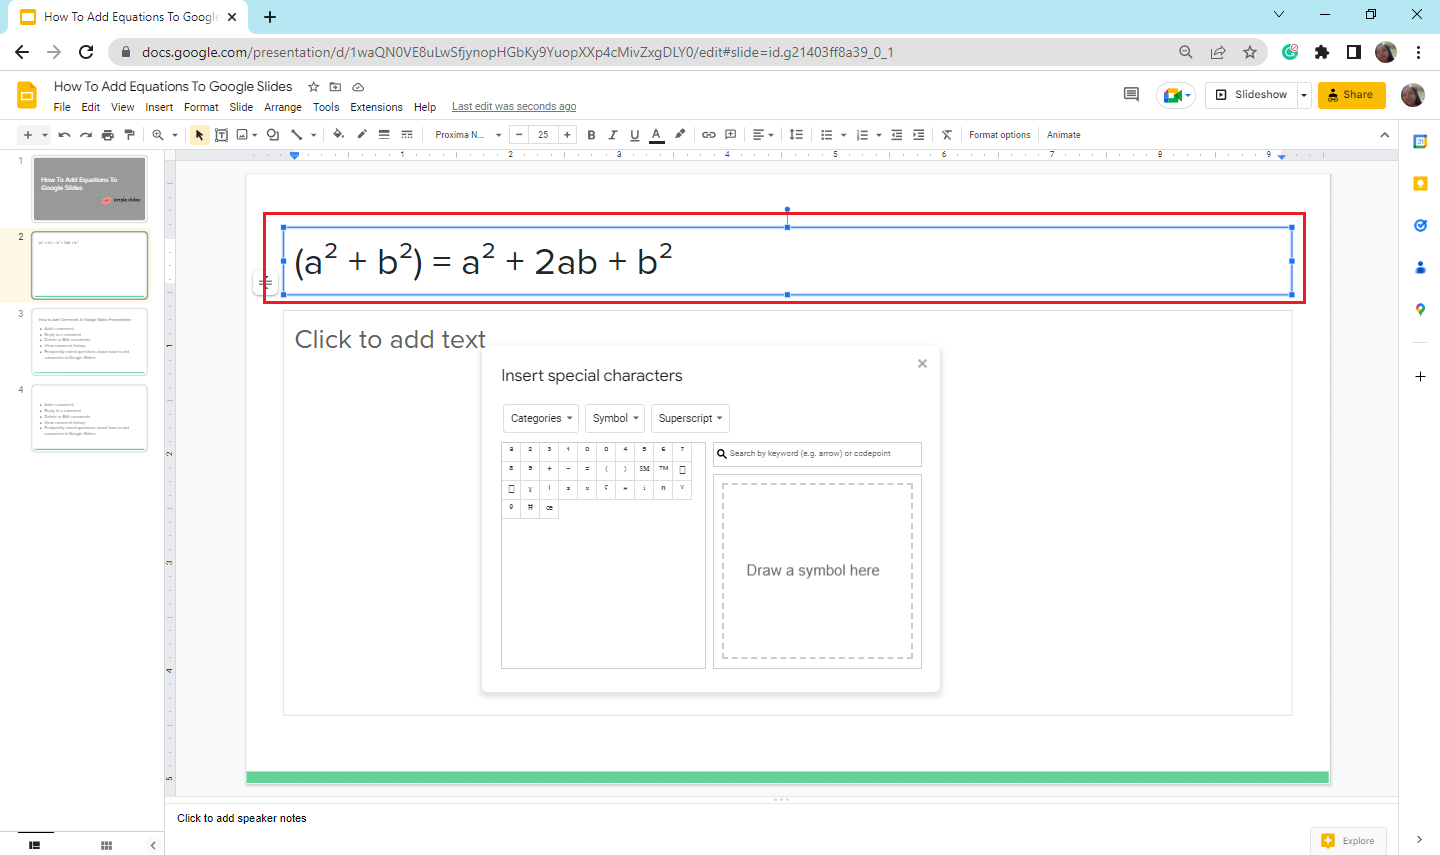
Task: Toggle underline formatting
Action: tap(634, 134)
